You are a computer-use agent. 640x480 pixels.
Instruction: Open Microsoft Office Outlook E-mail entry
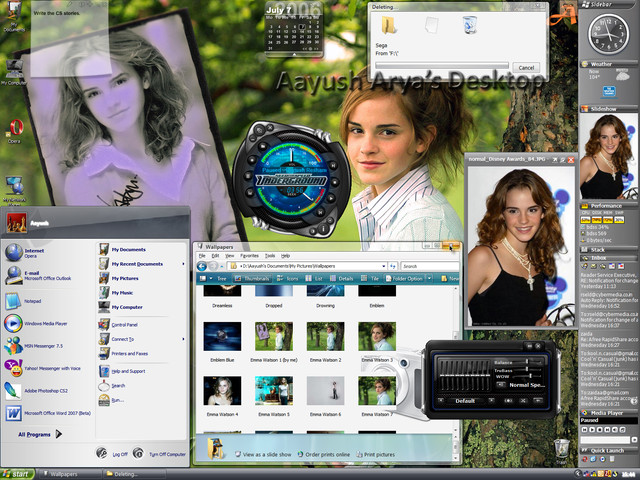point(38,276)
